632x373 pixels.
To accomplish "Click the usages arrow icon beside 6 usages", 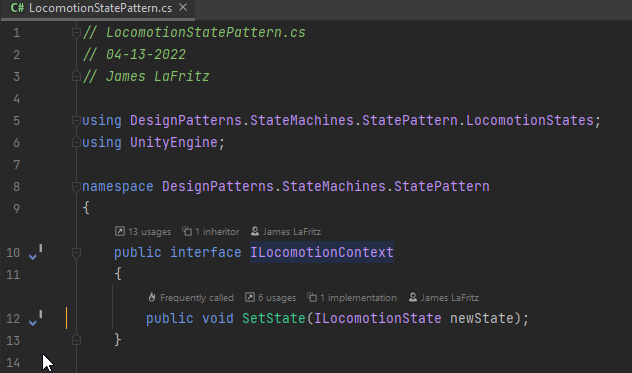I will [250, 297].
